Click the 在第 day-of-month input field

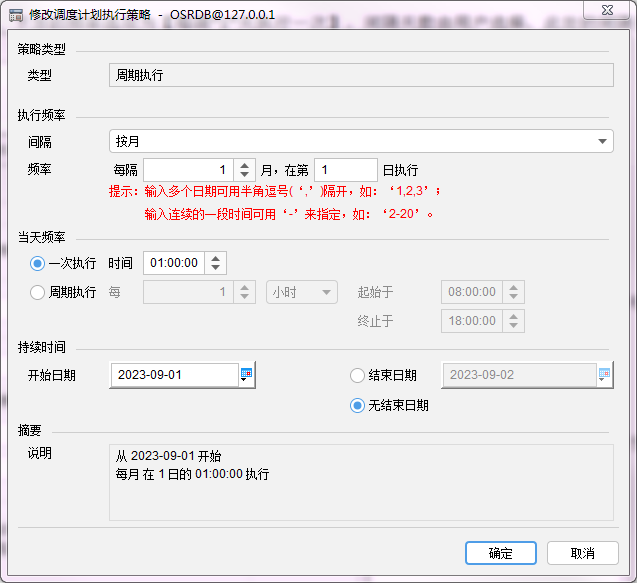346,170
